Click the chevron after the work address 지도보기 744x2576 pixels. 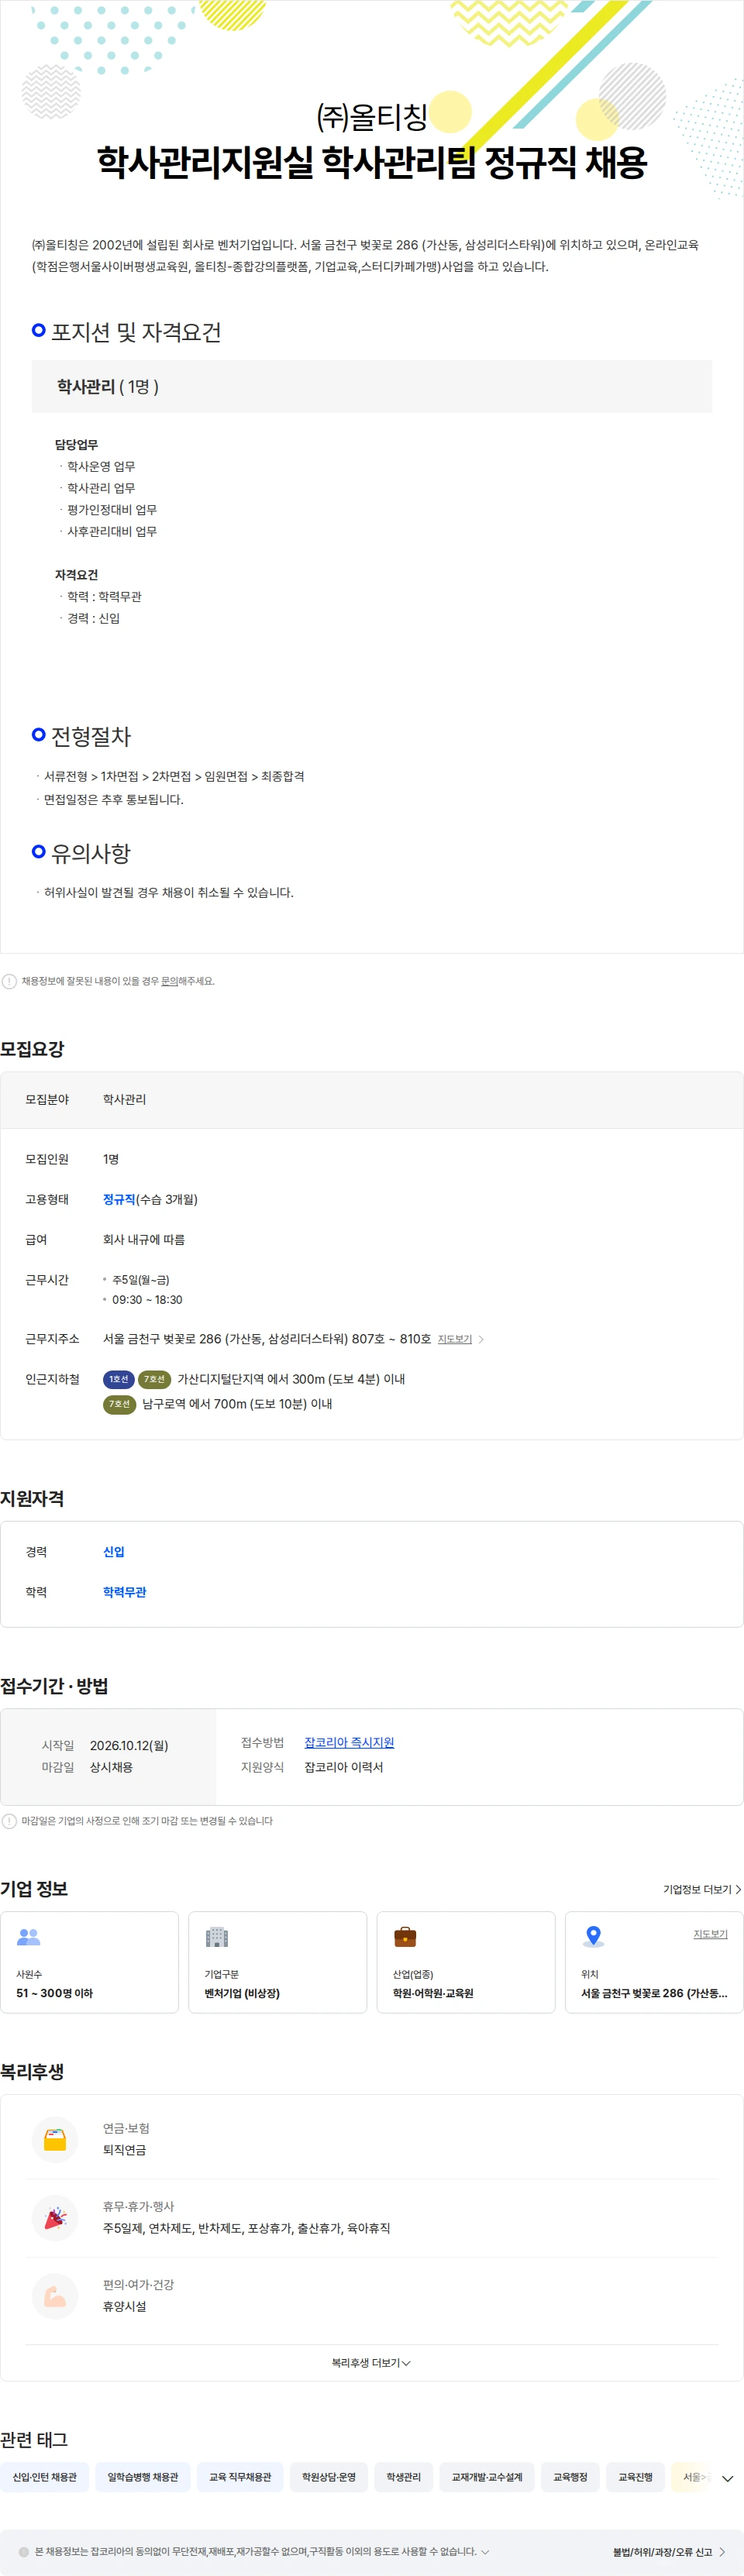pos(481,1339)
